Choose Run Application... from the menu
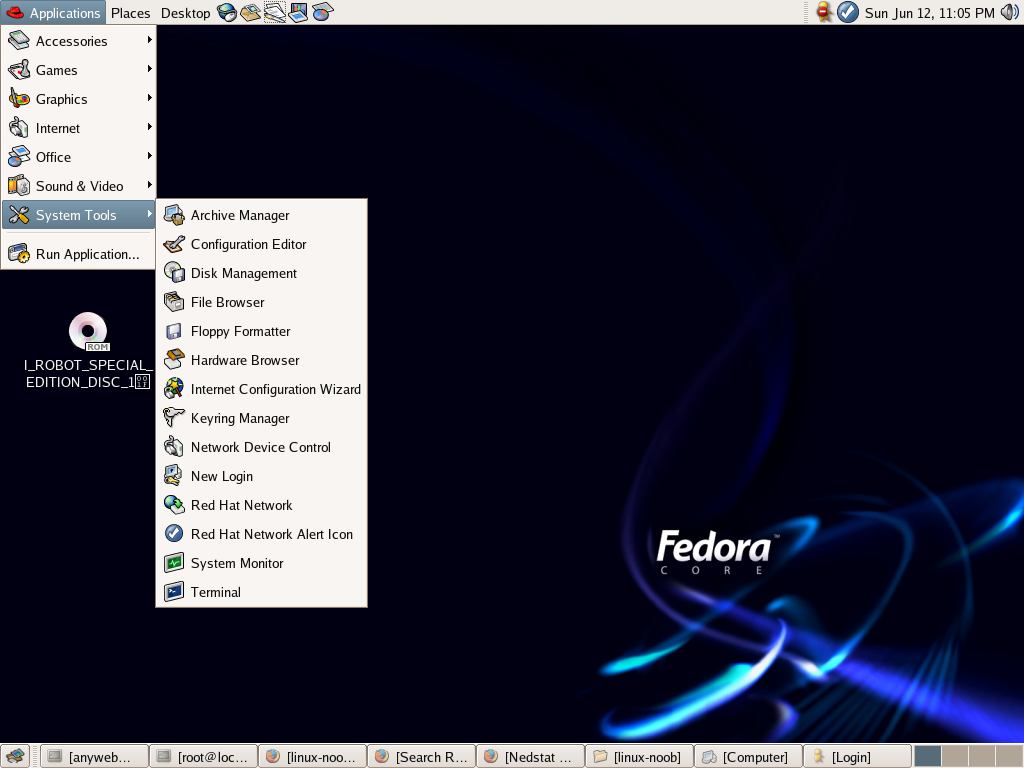 tap(79, 254)
